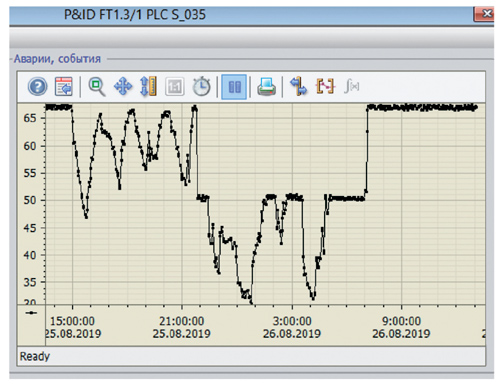Click the 15:00:00 25.08.2019 time label
Screen dimensions: 500x385
tap(73, 327)
